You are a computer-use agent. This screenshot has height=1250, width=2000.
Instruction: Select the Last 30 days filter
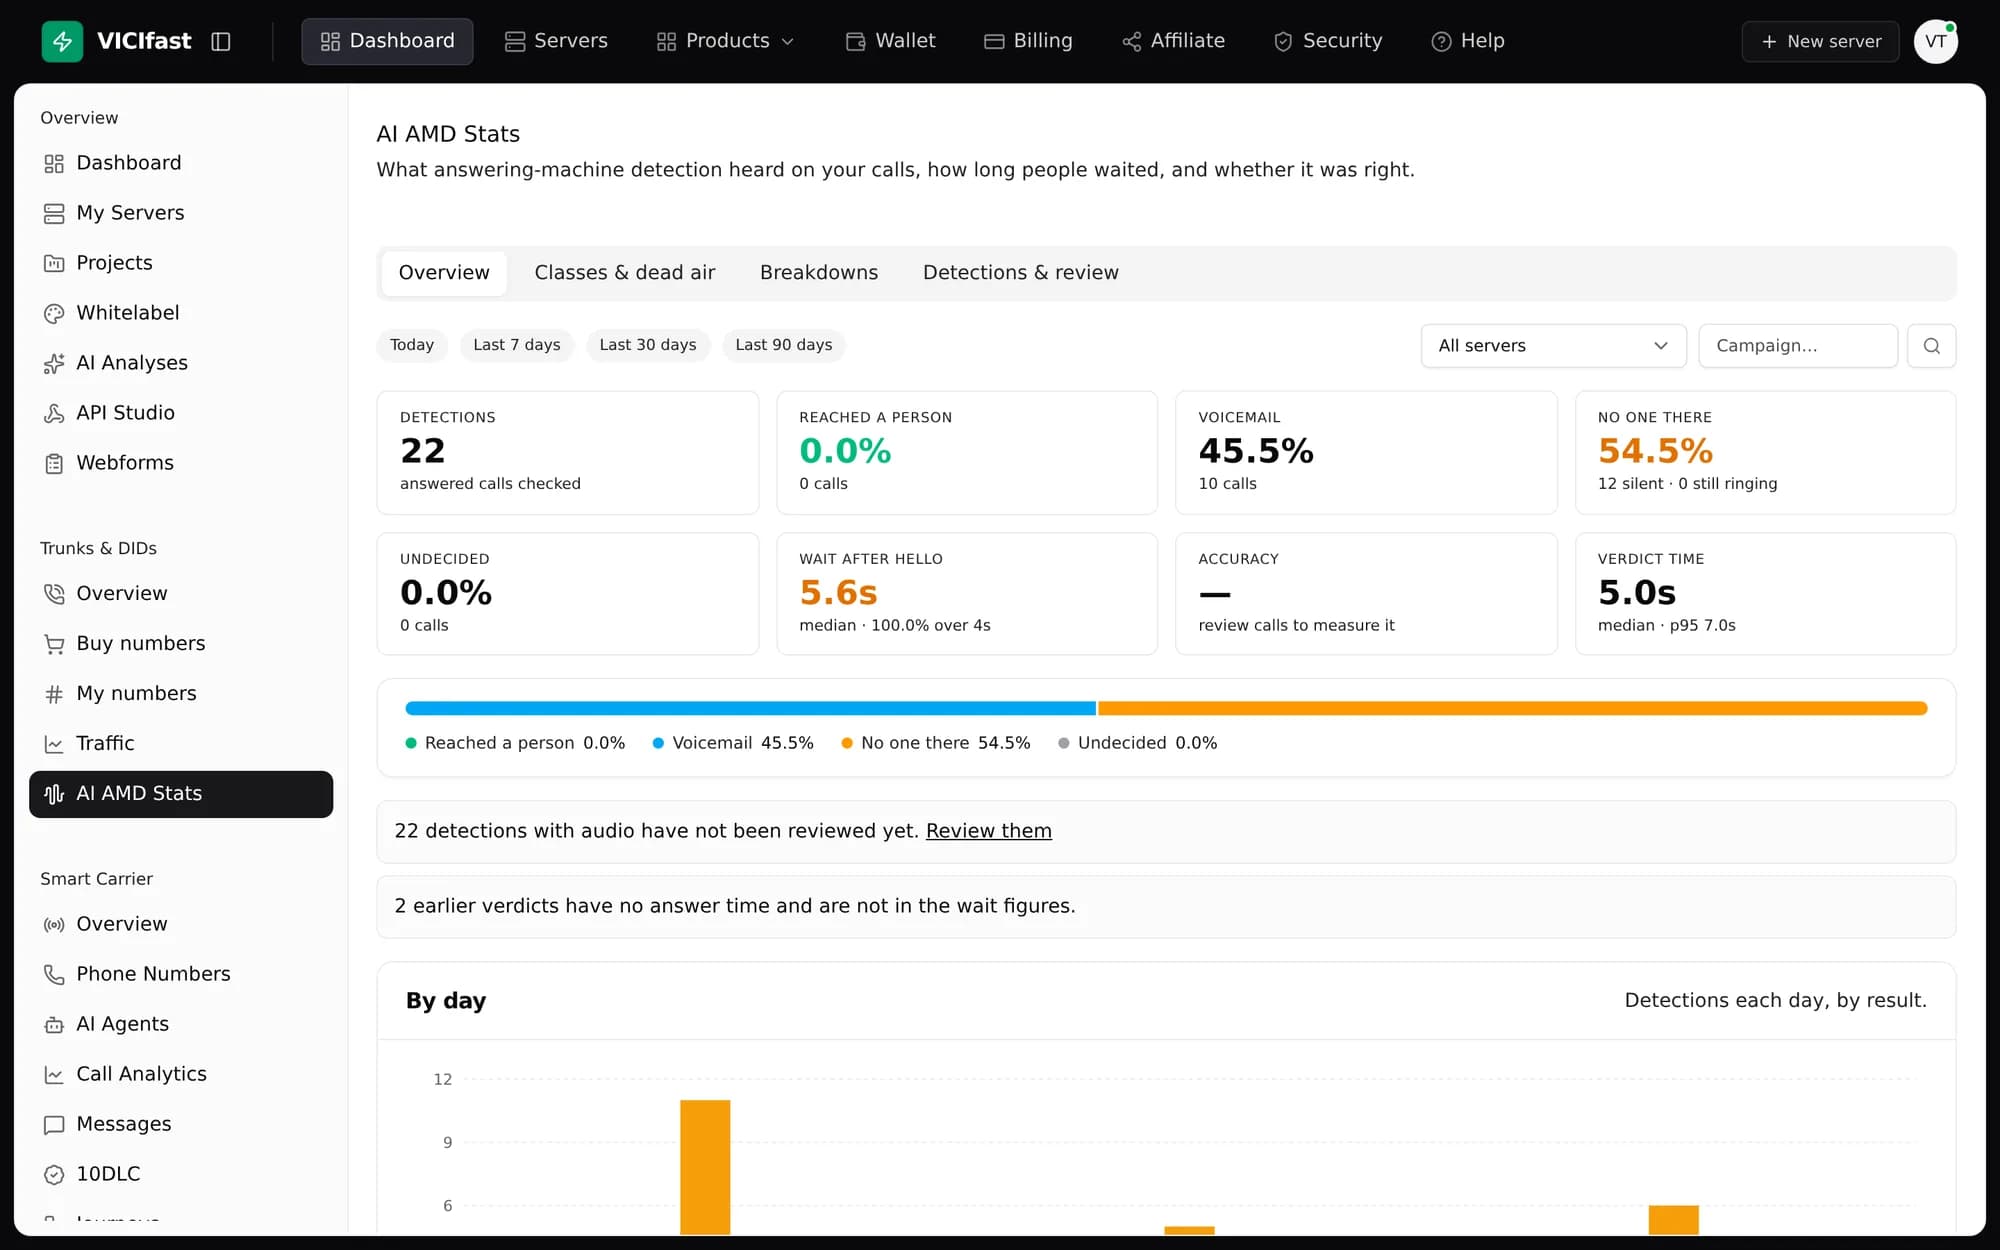pyautogui.click(x=648, y=345)
